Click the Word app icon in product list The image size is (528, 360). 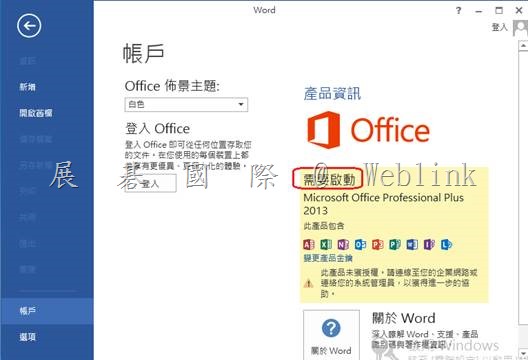[412, 244]
